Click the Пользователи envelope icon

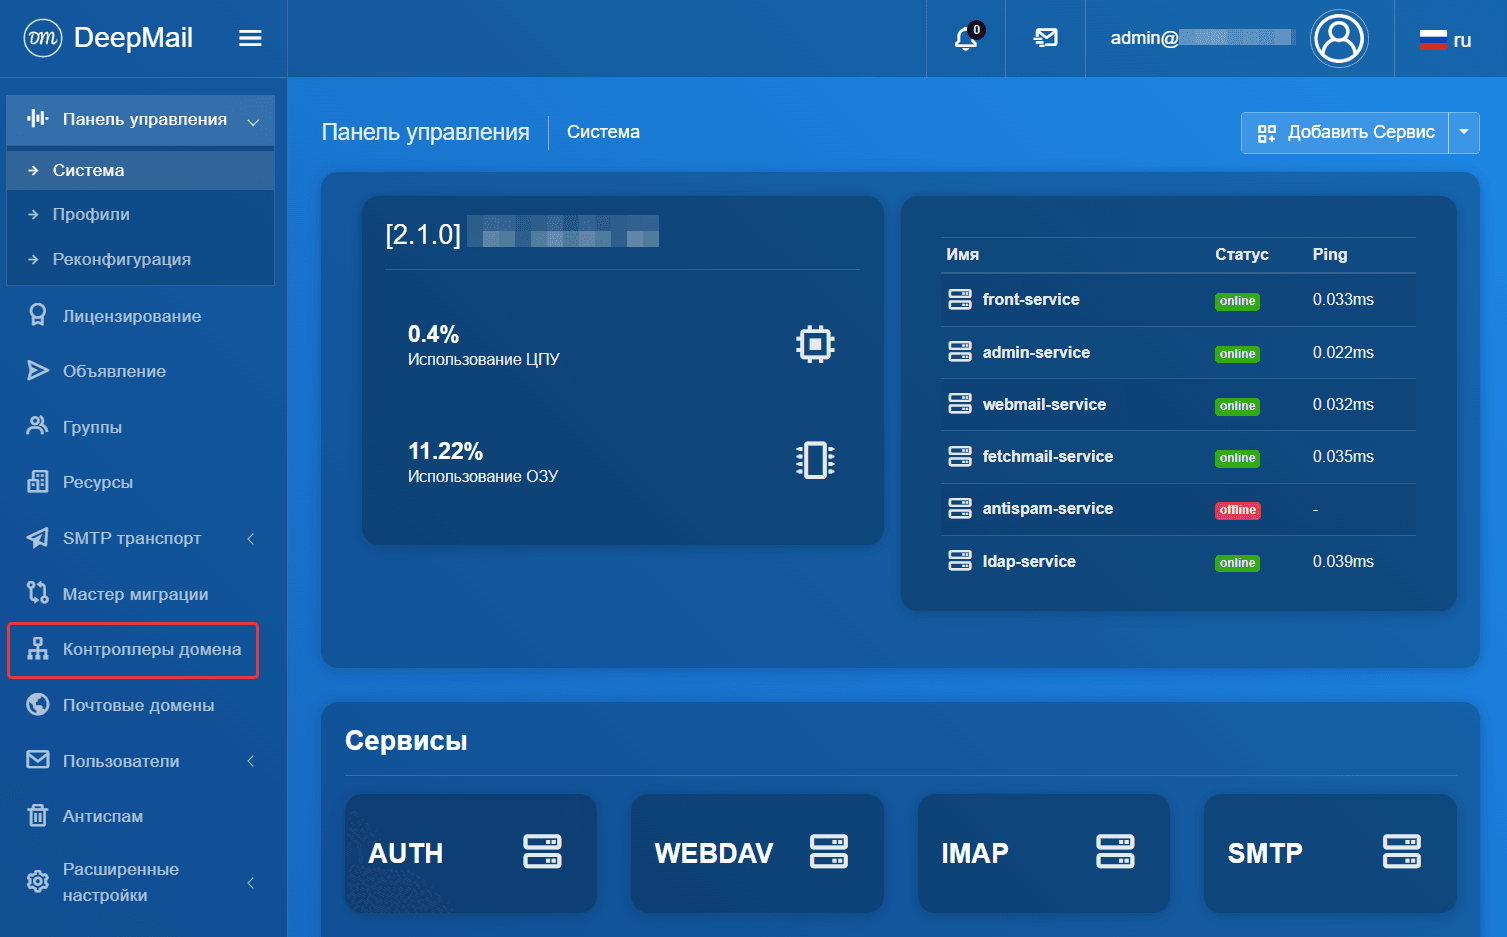38,760
